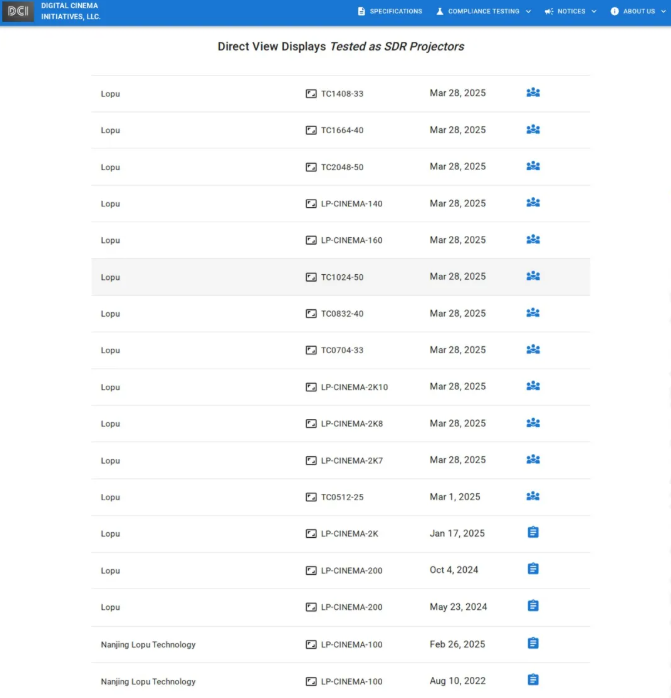Open group icon for TC1408-33 row
Viewport: 671px width, 698px height.
pyautogui.click(x=533, y=93)
